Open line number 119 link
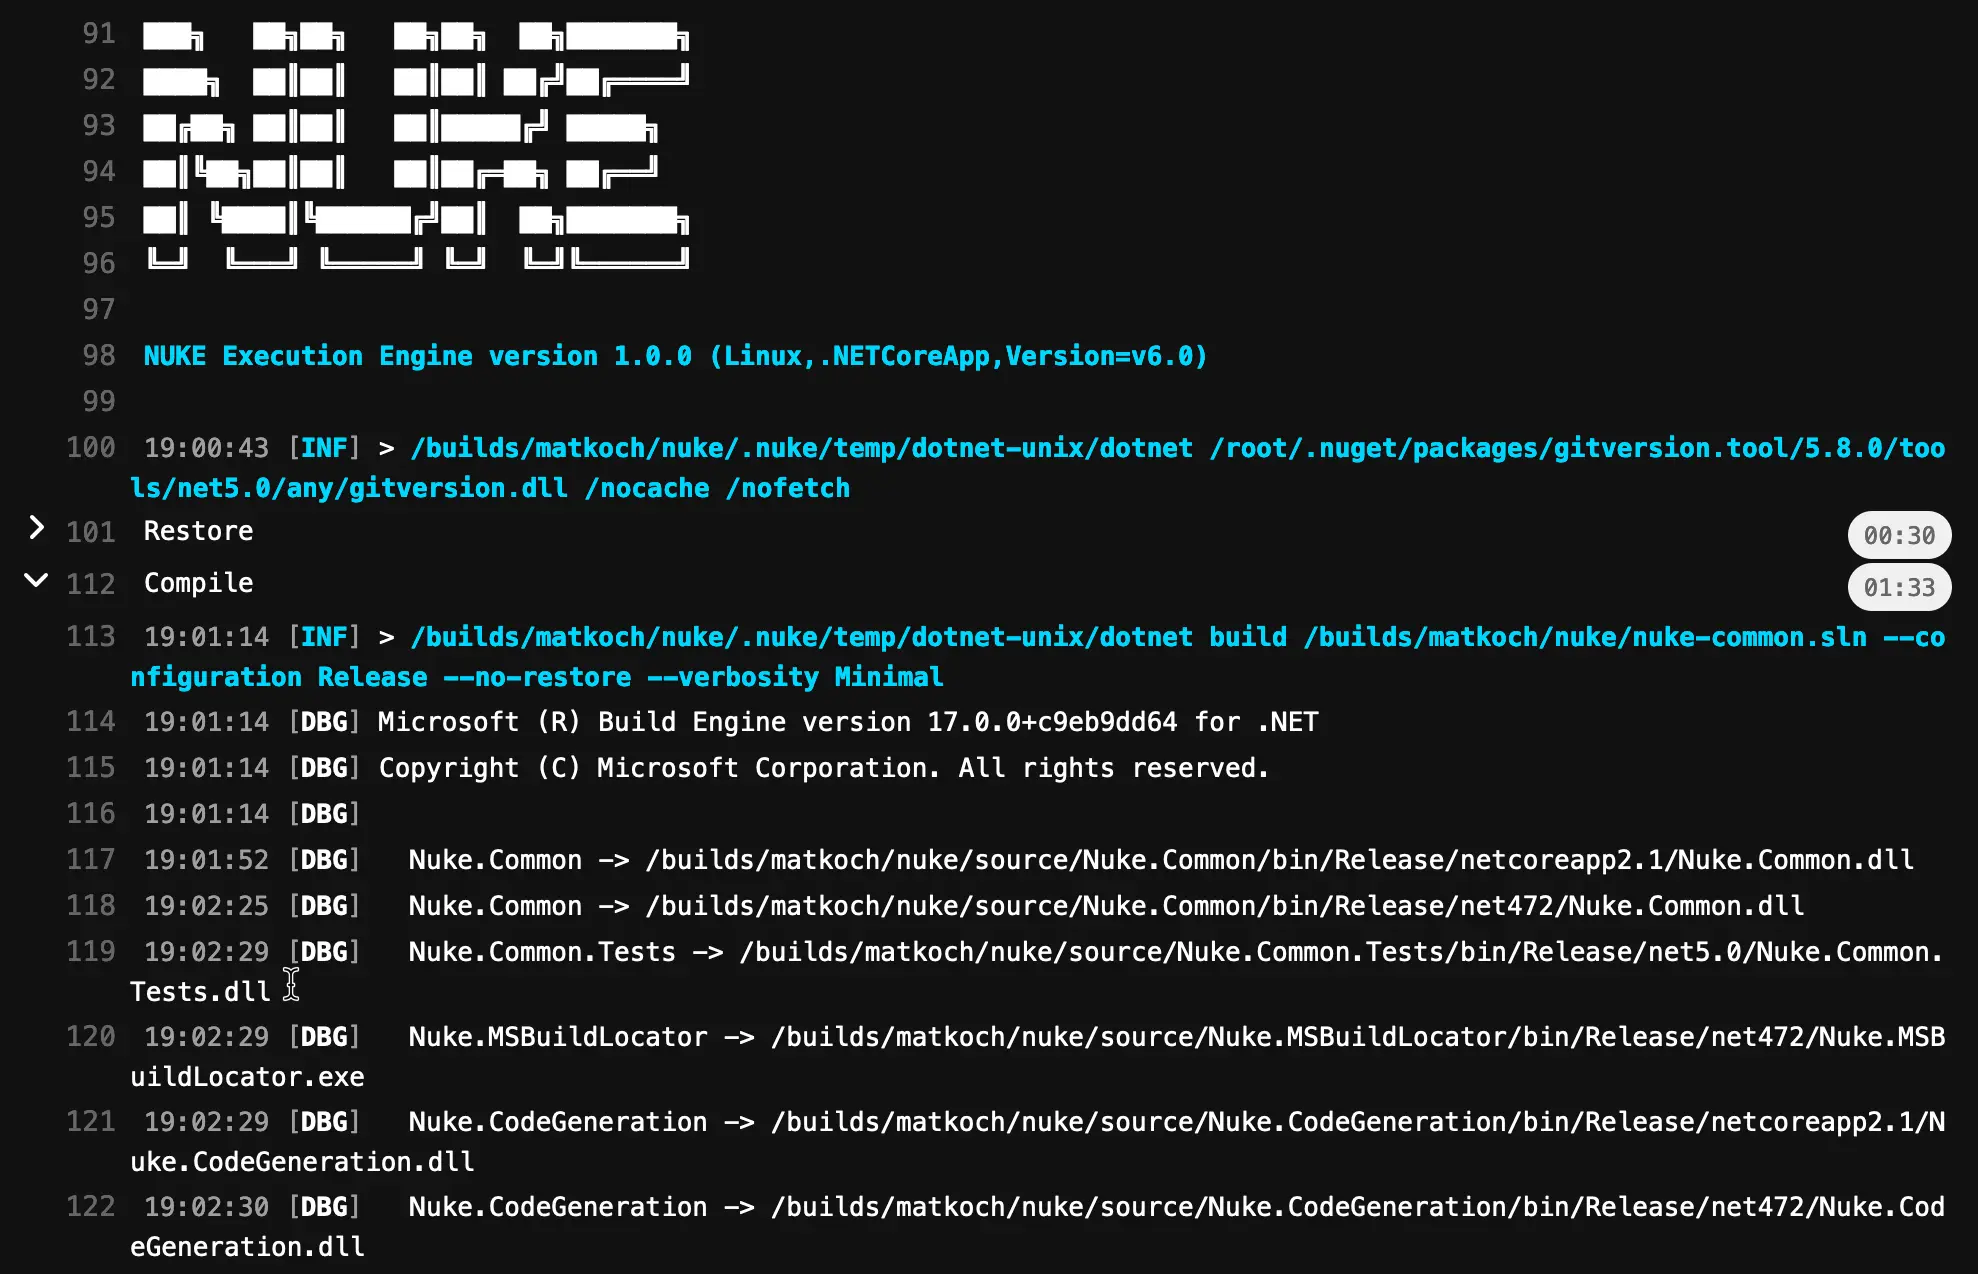The height and width of the screenshot is (1274, 1978). pos(90,952)
